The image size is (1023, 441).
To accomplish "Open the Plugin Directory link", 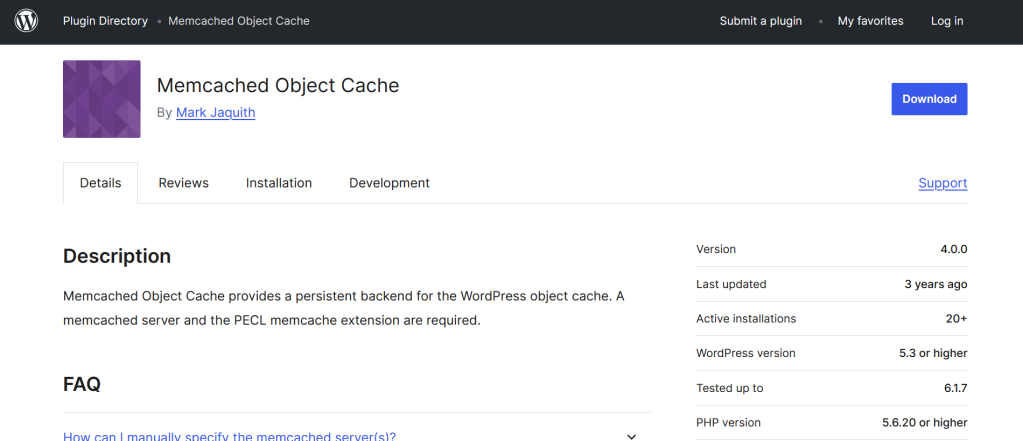I will pyautogui.click(x=105, y=21).
